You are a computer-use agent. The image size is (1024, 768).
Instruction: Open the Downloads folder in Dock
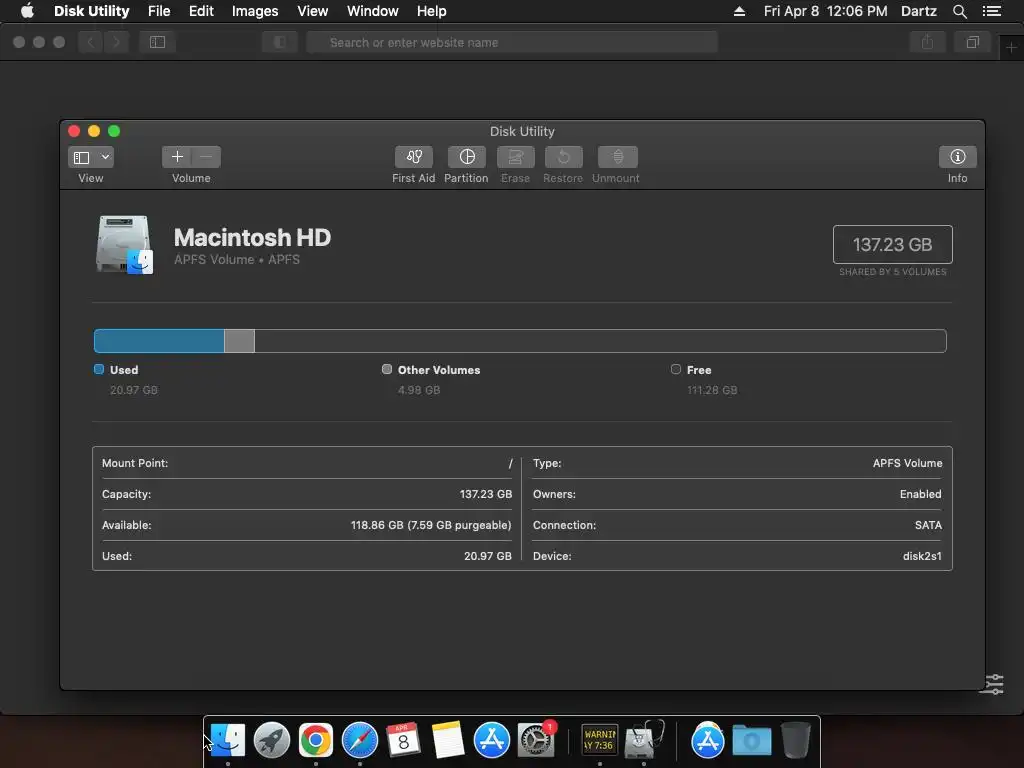[x=751, y=741]
